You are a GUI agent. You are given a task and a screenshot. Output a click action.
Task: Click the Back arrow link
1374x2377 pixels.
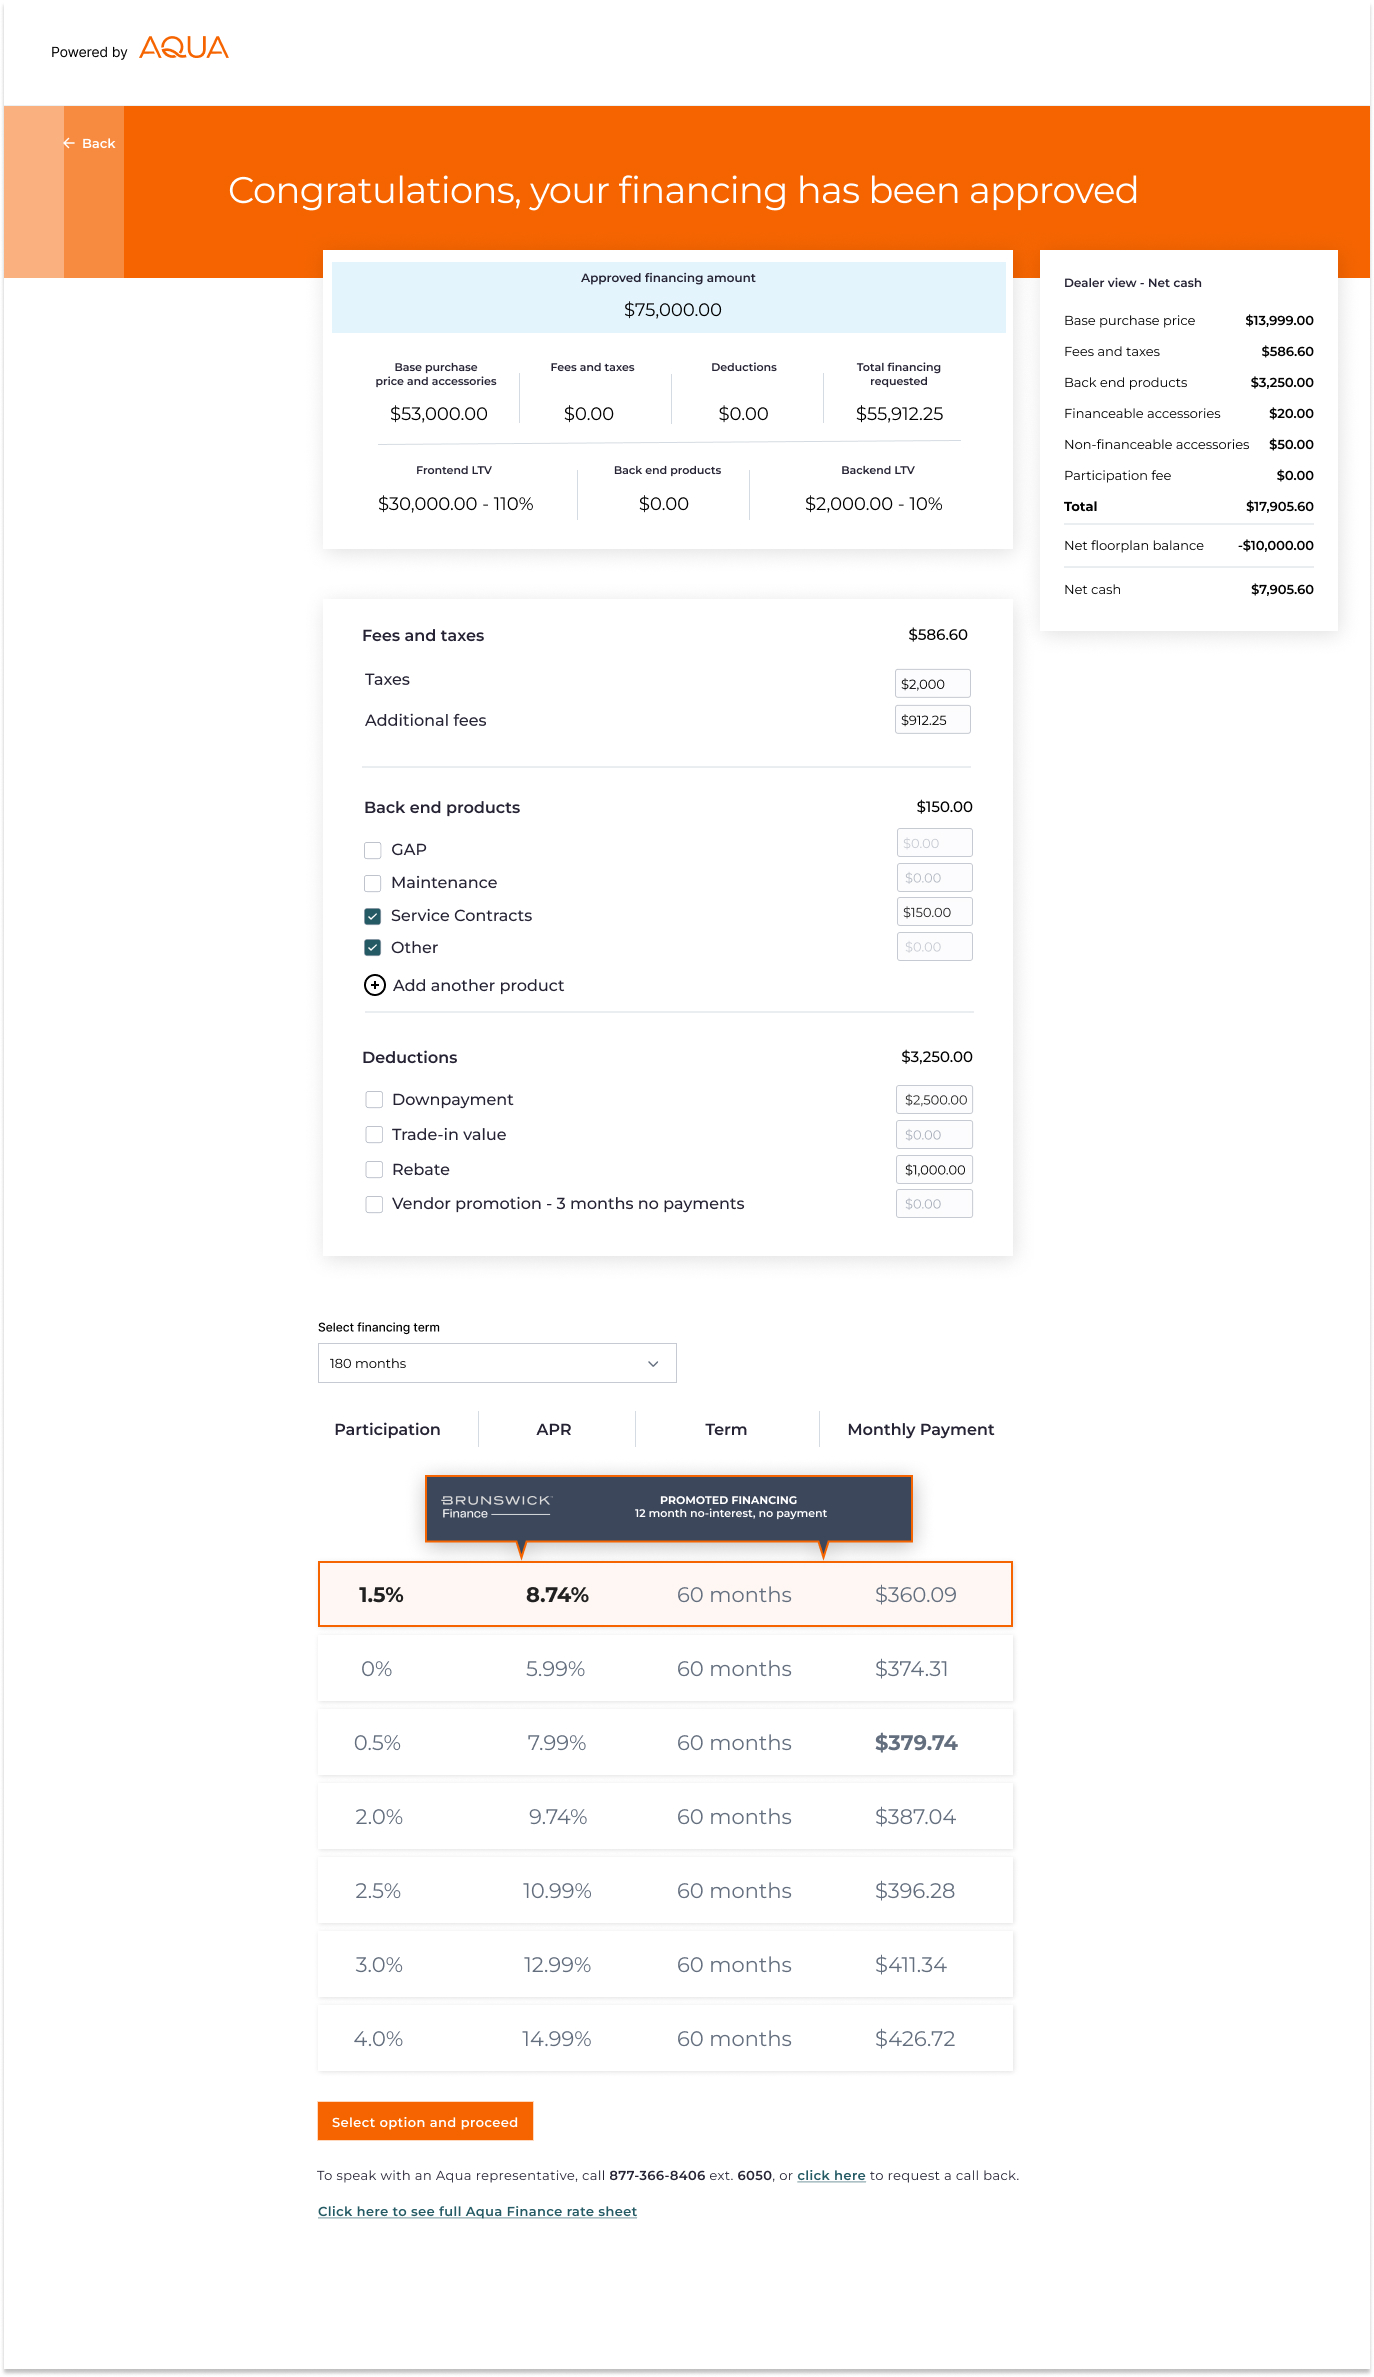coord(89,143)
